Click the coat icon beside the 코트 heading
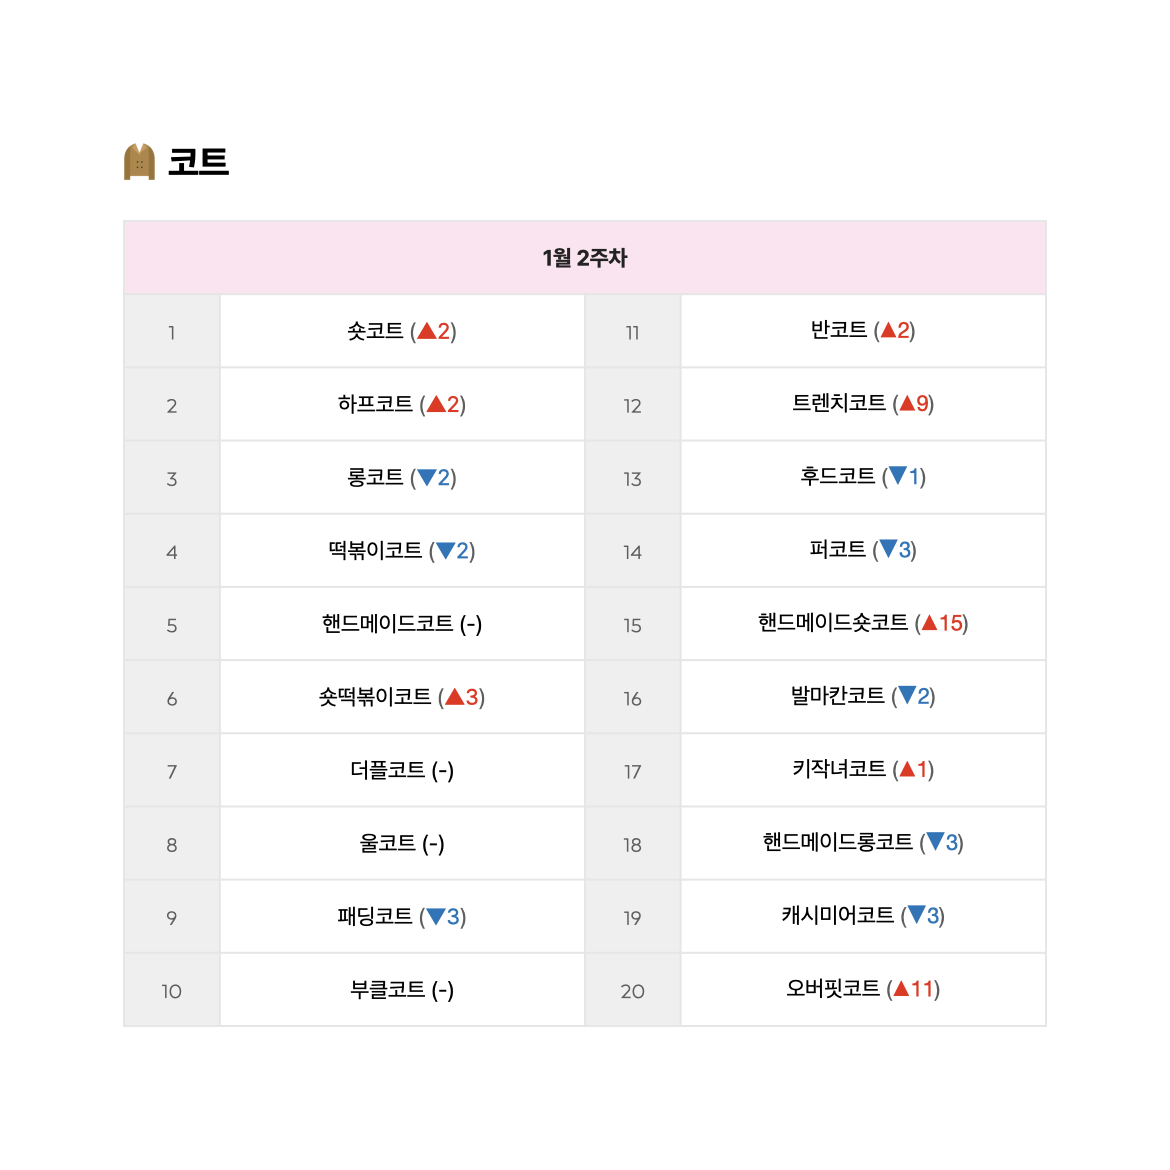This screenshot has width=1170, height=1170. click(139, 162)
